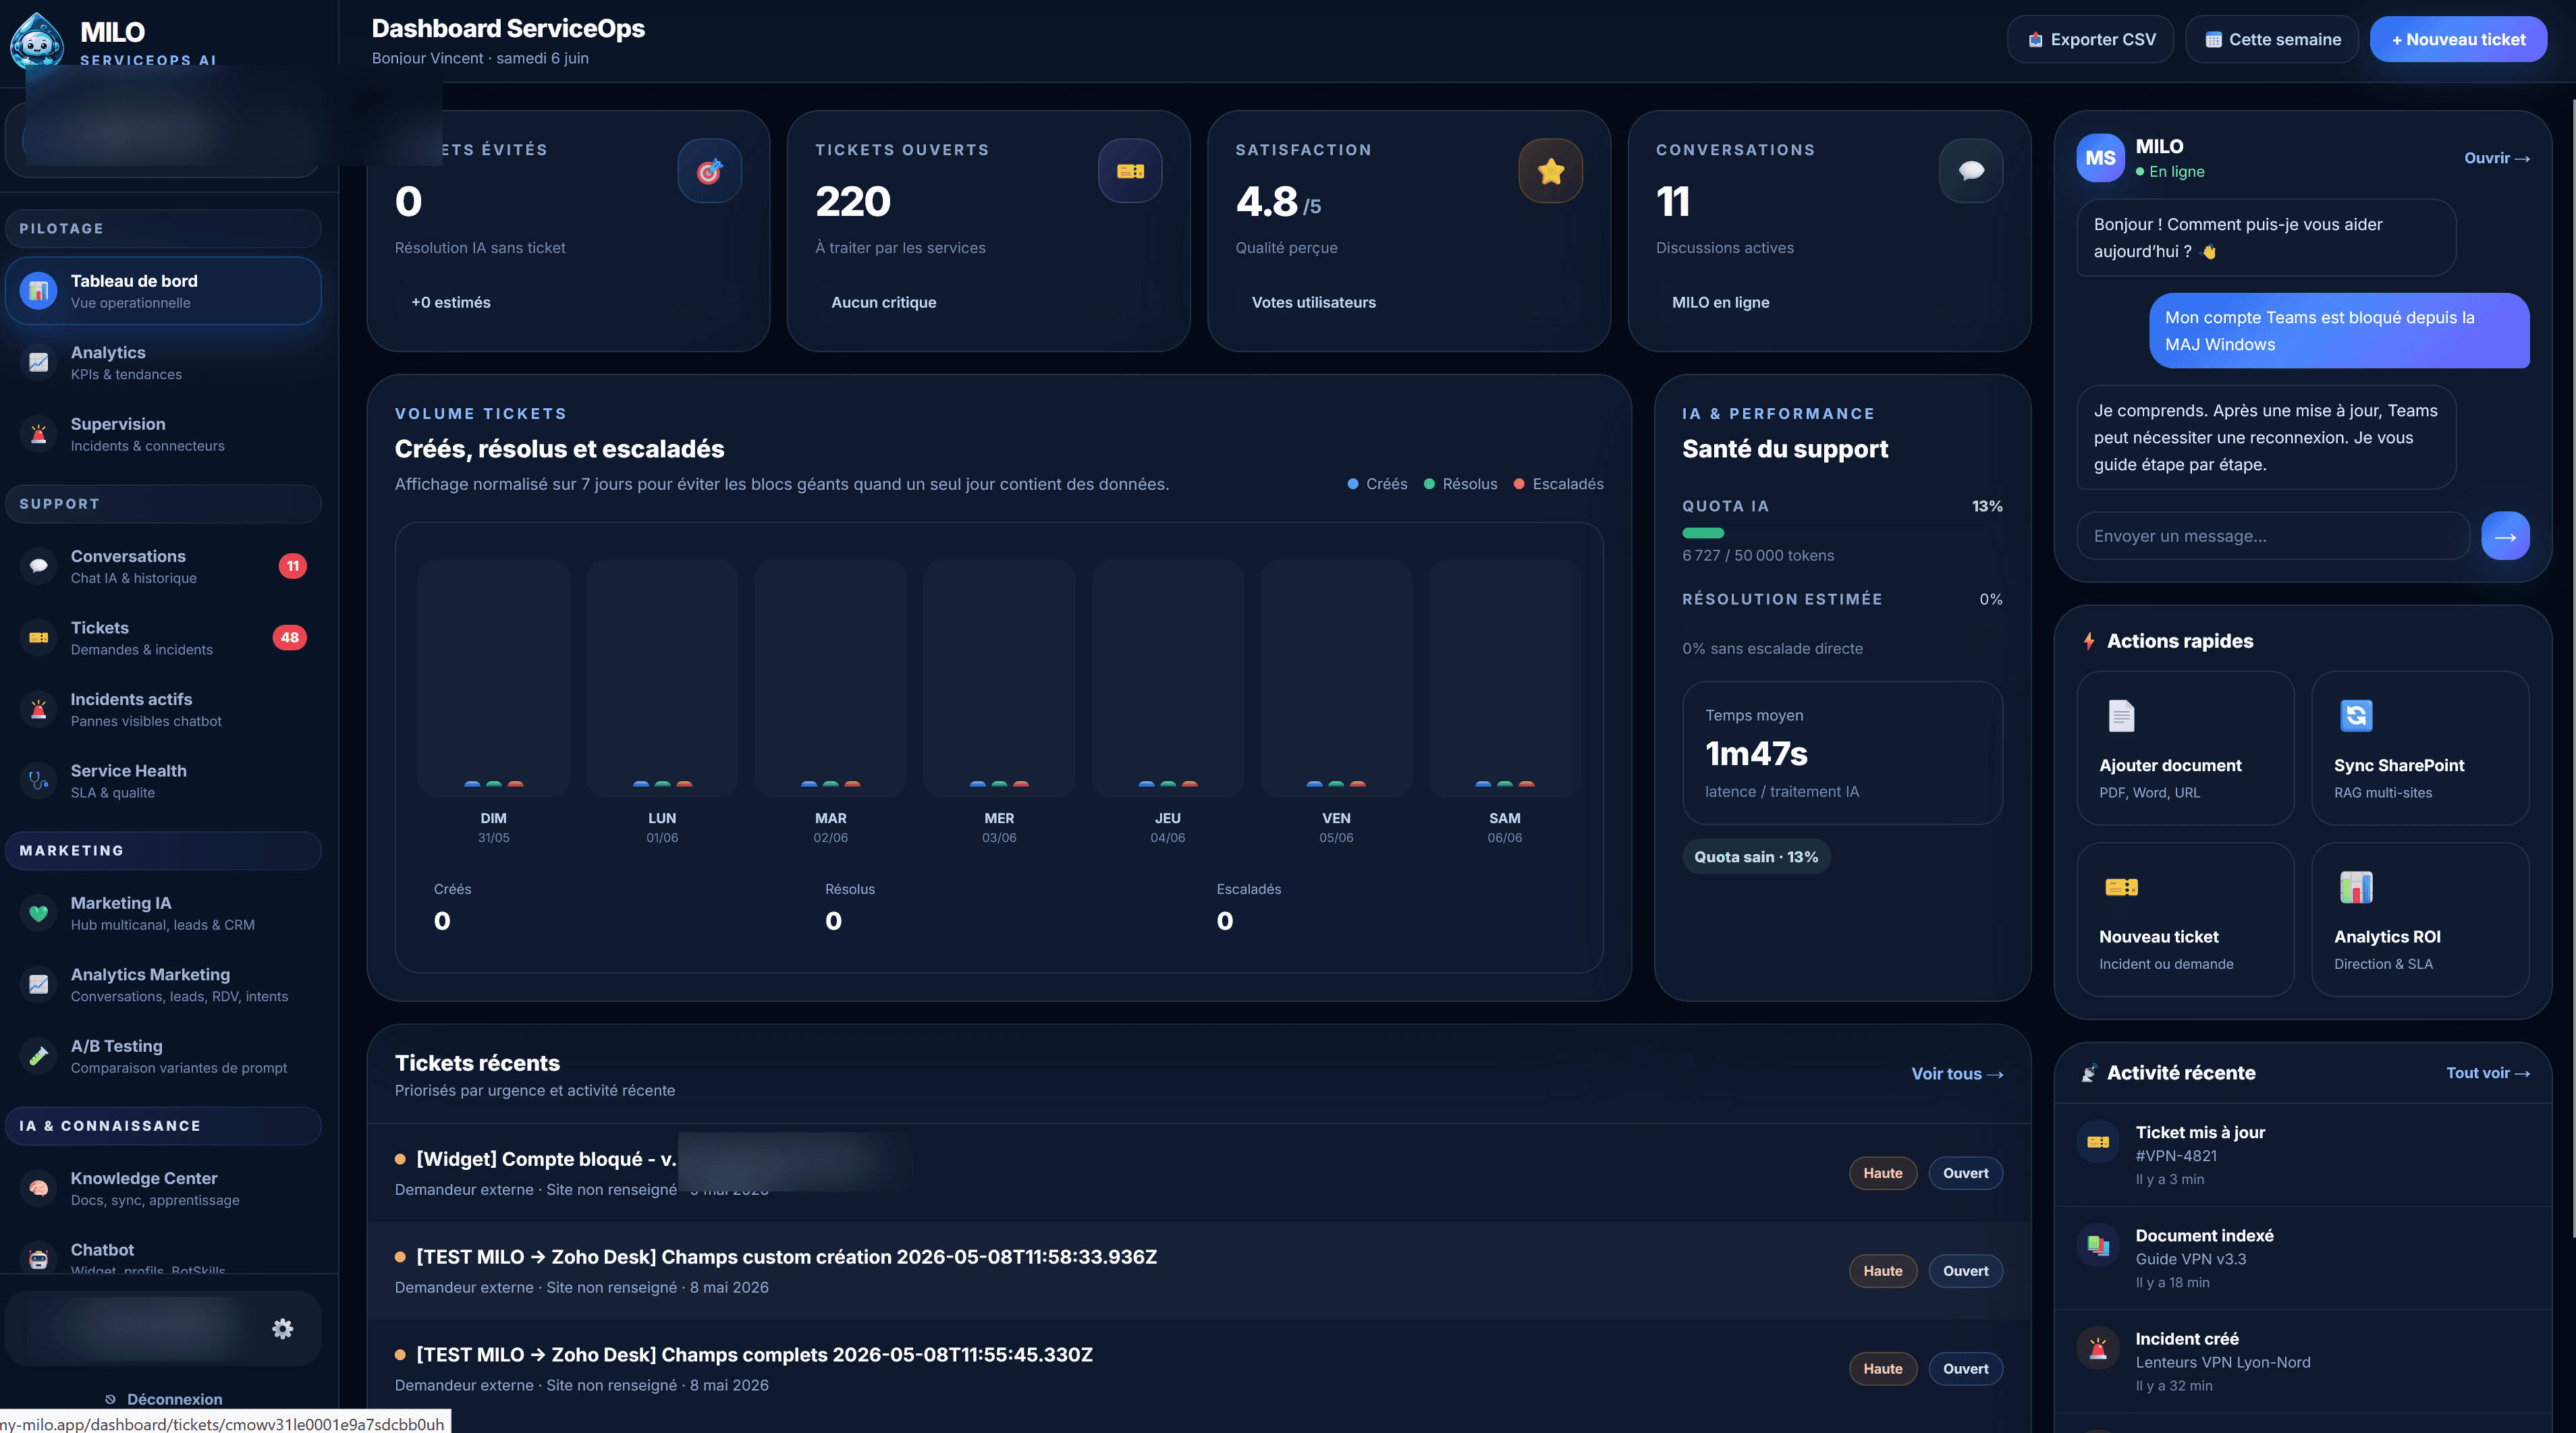Click the Nouveau ticket button
The width and height of the screenshot is (2576, 1433).
click(x=2458, y=39)
